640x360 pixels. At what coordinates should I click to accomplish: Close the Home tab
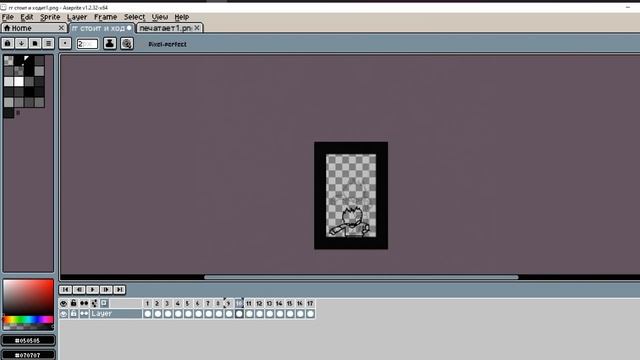pos(61,28)
